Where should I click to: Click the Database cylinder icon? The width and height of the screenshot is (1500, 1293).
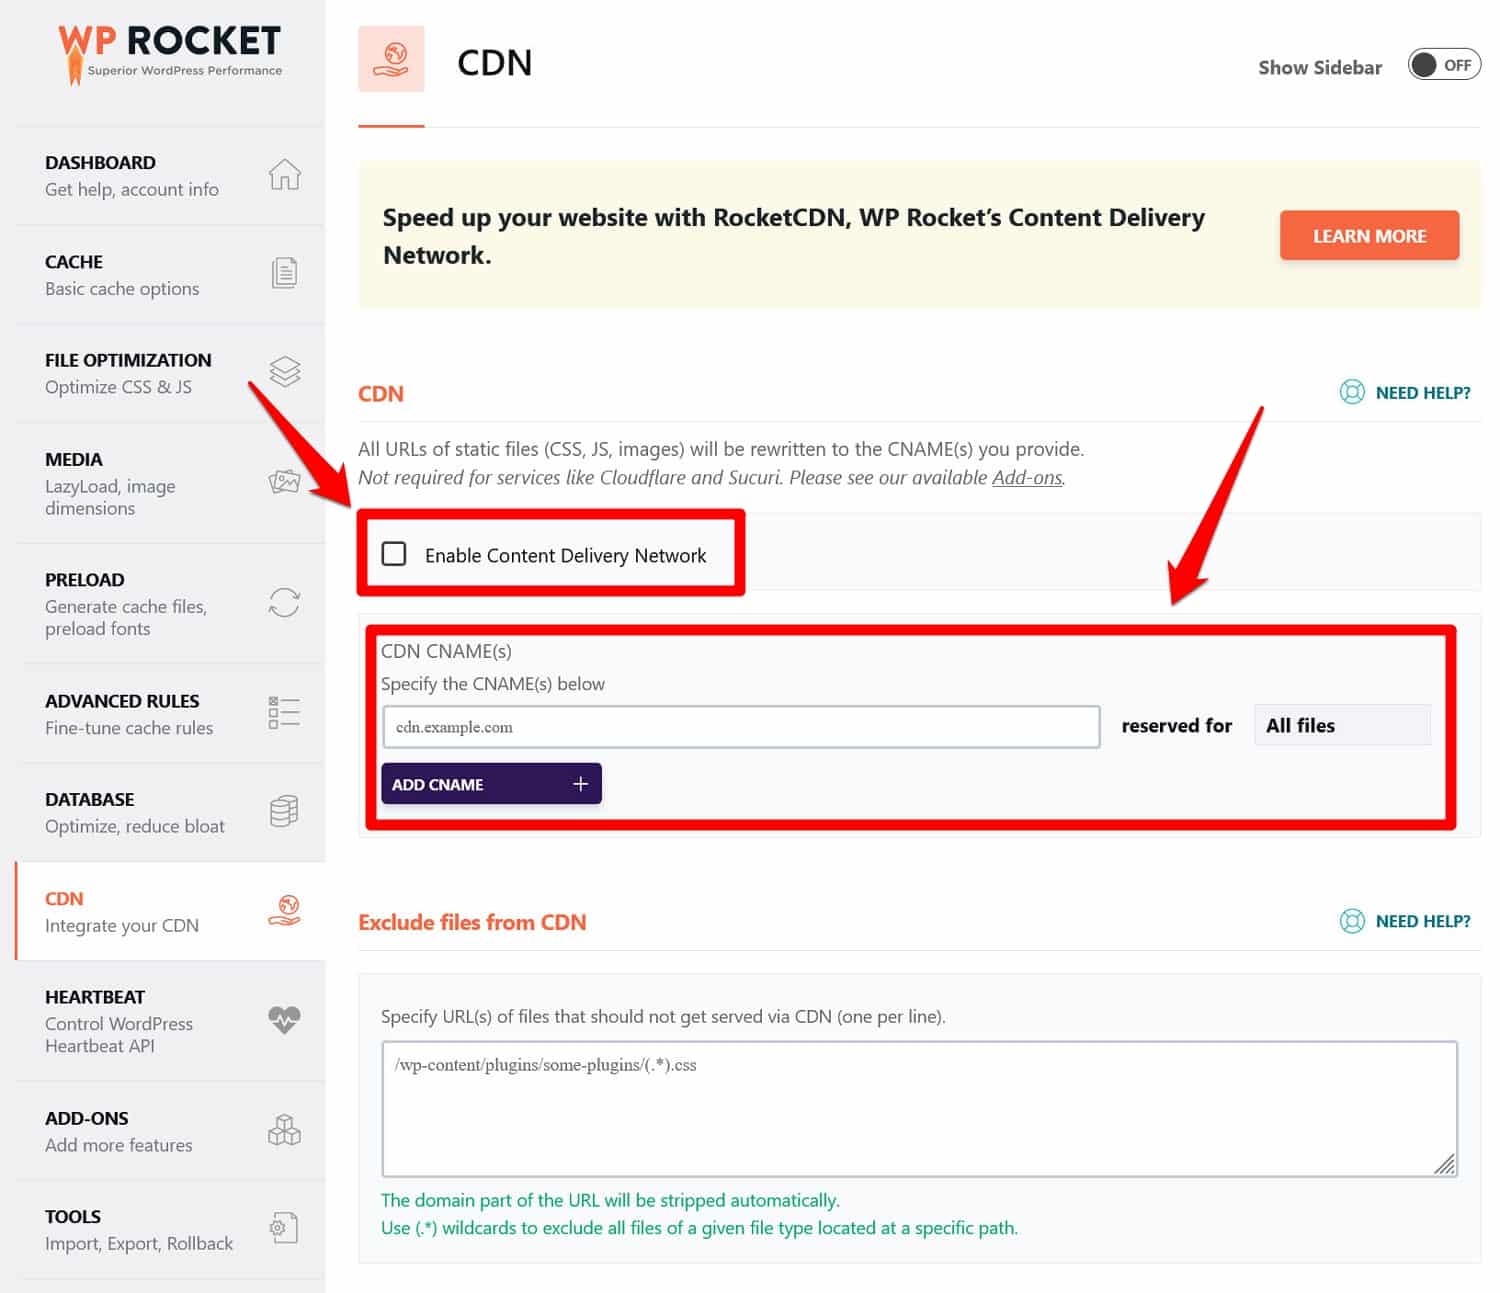(284, 811)
